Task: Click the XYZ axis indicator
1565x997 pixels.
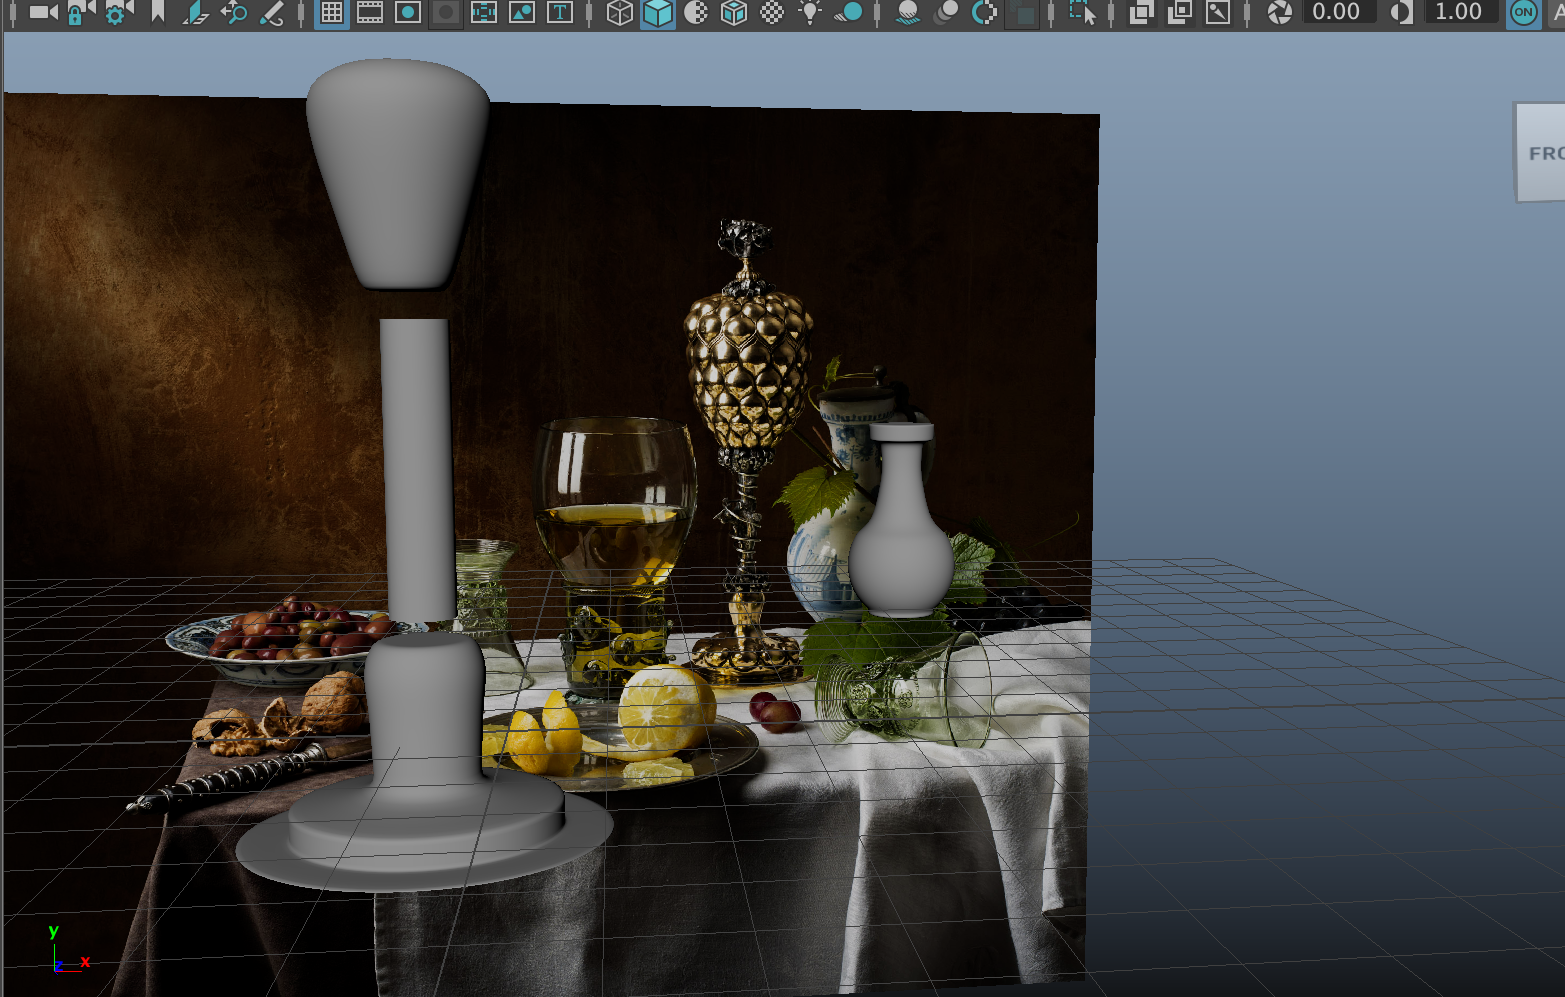Action: 68,950
